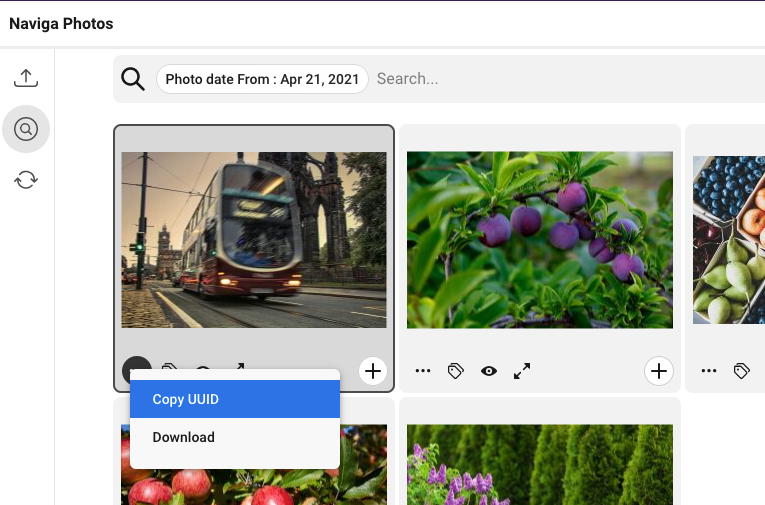Toggle the eye icon under the plums photo
Image resolution: width=765 pixels, height=505 pixels.
[489, 371]
